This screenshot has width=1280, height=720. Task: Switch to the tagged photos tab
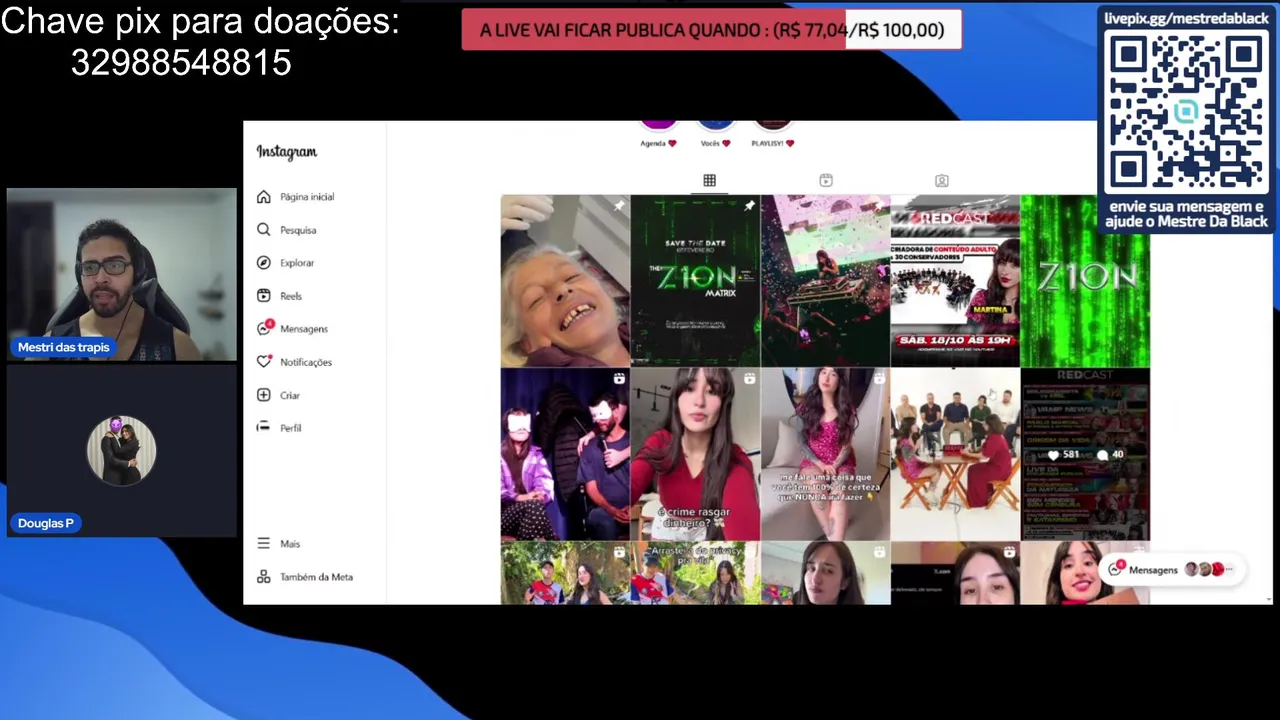[942, 180]
